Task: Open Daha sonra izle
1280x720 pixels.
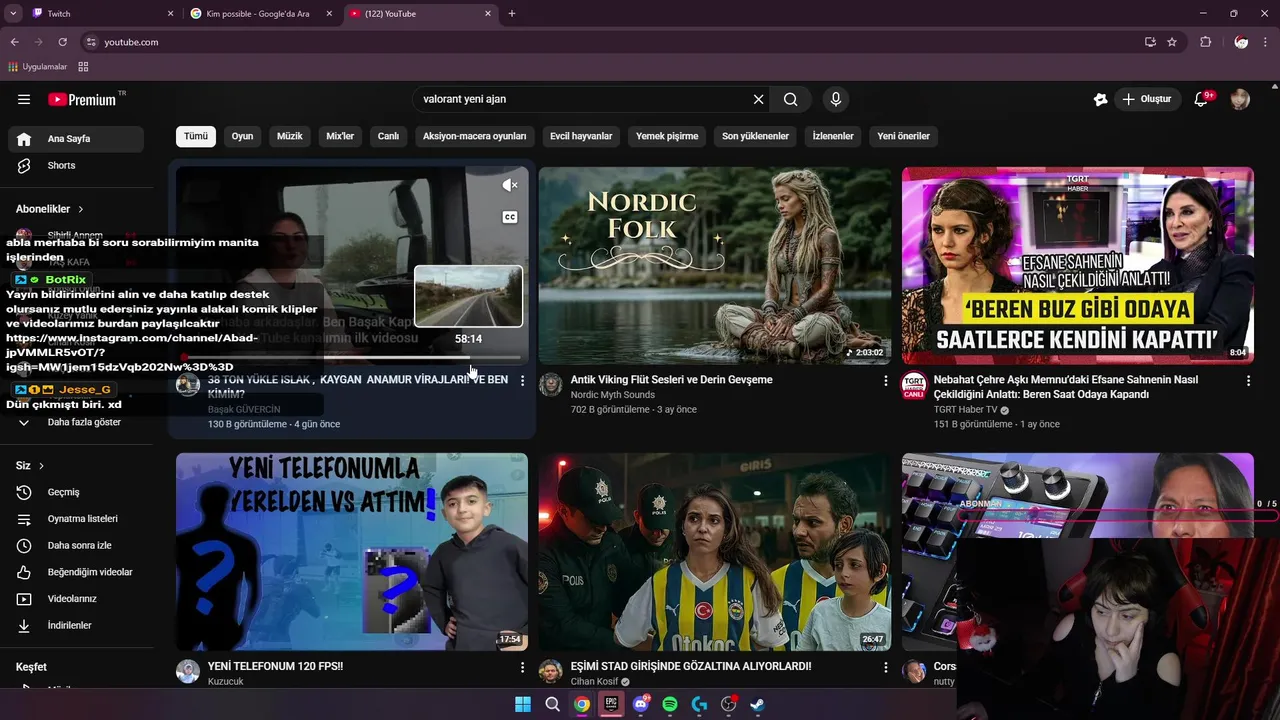Action: click(x=76, y=545)
